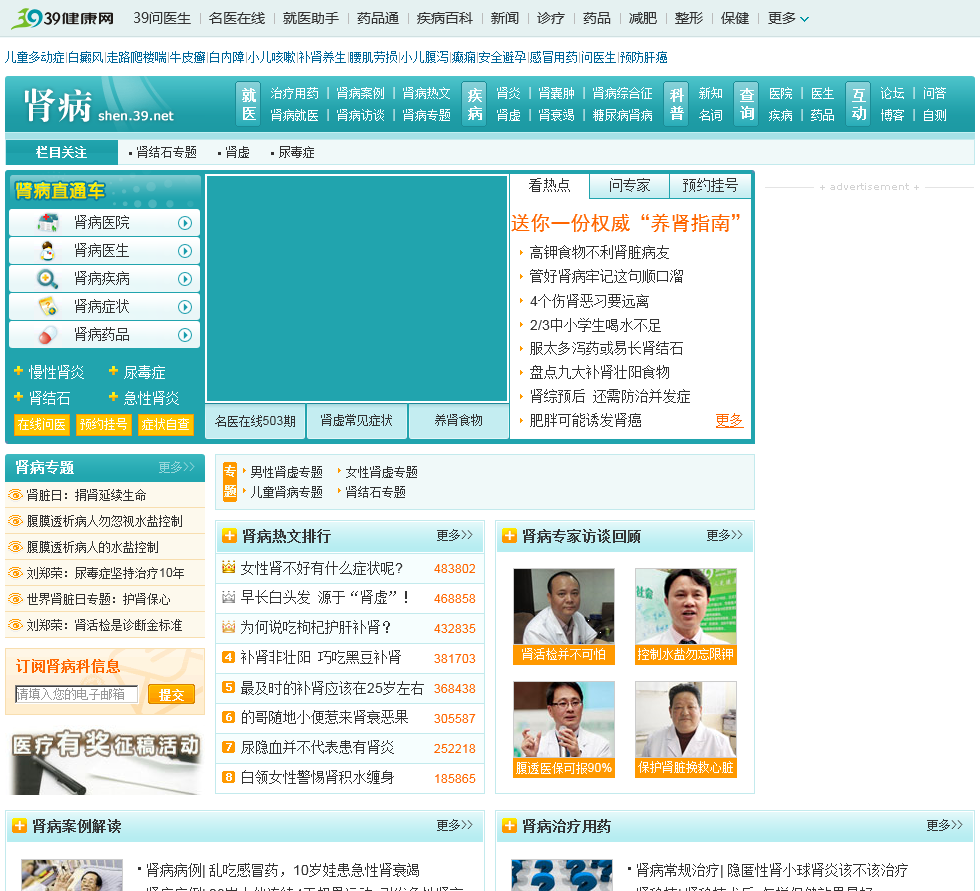
Task: Open 儿童多动症 quick link
Action: click(34, 57)
